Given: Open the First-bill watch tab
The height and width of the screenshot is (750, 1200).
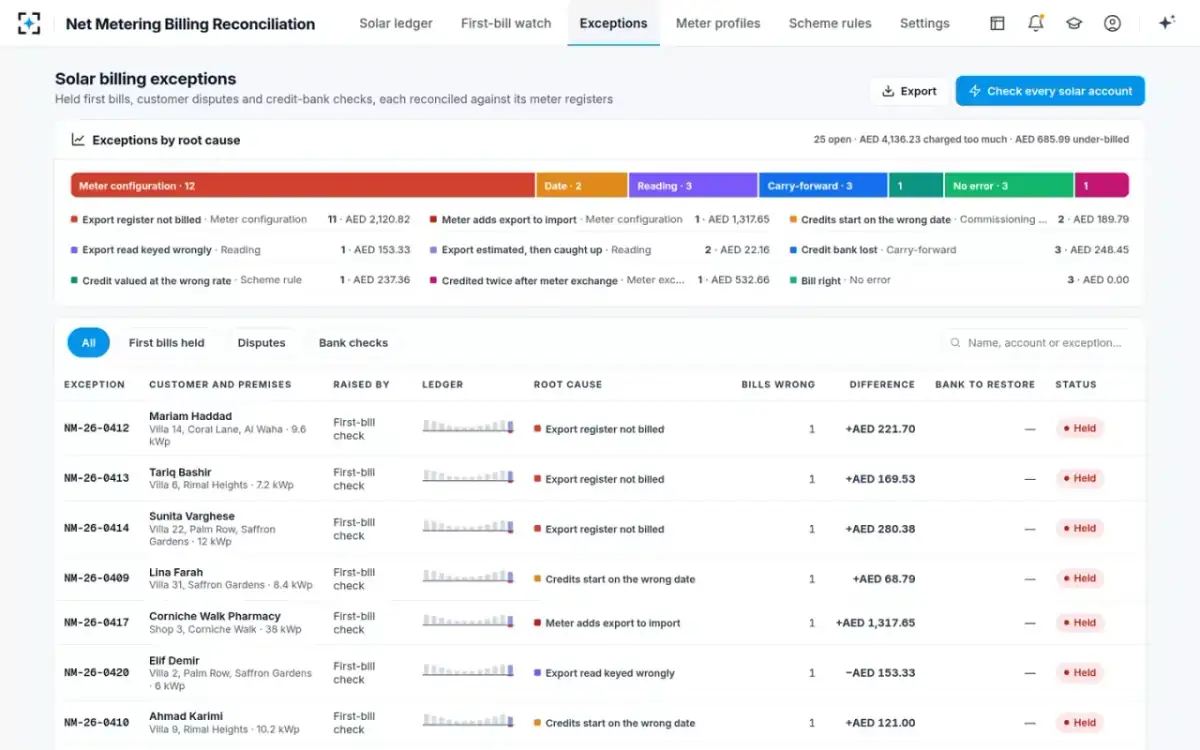Looking at the screenshot, I should (506, 23).
